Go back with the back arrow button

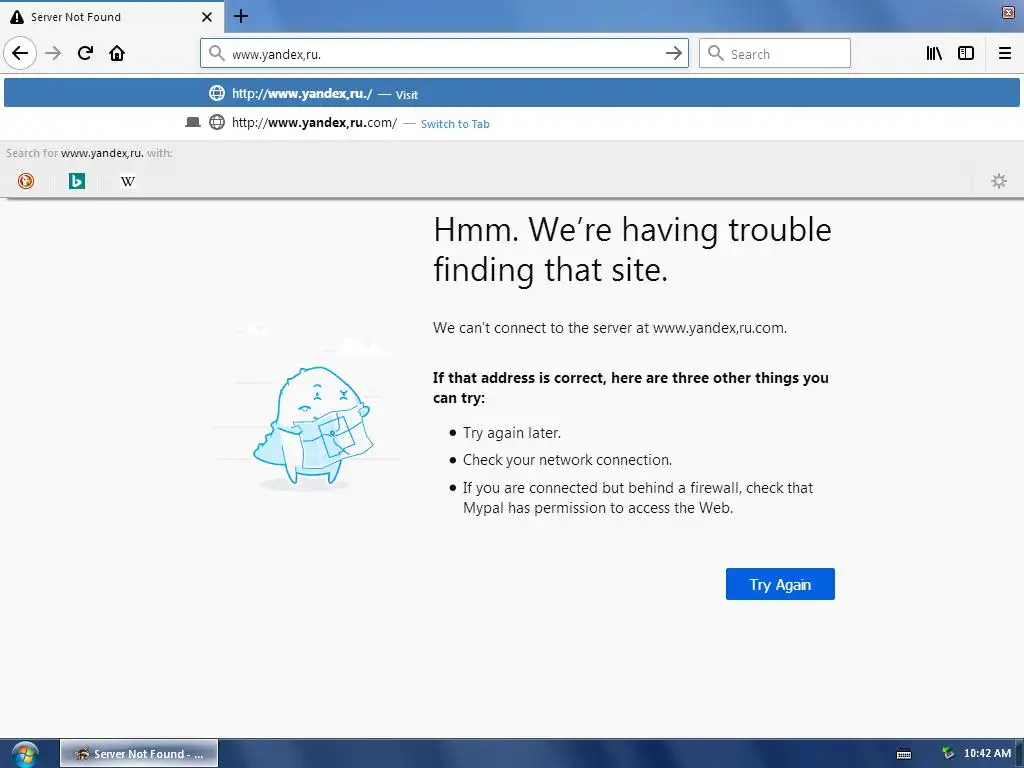tap(20, 53)
